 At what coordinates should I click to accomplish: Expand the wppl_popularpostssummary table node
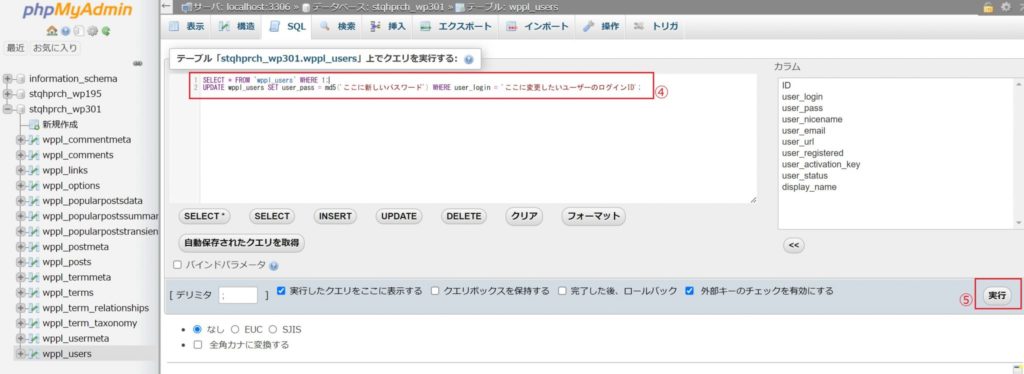tap(20, 216)
